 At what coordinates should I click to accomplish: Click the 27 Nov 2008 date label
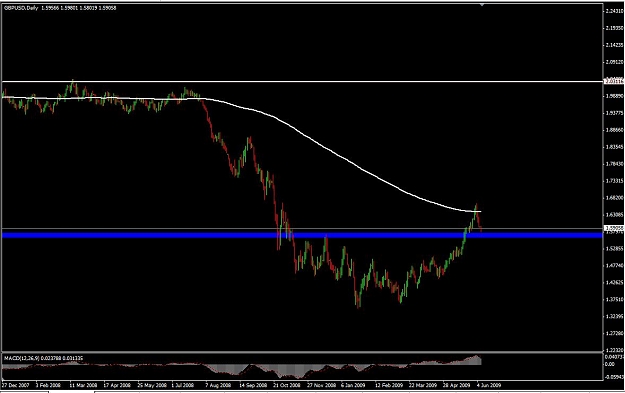click(321, 385)
